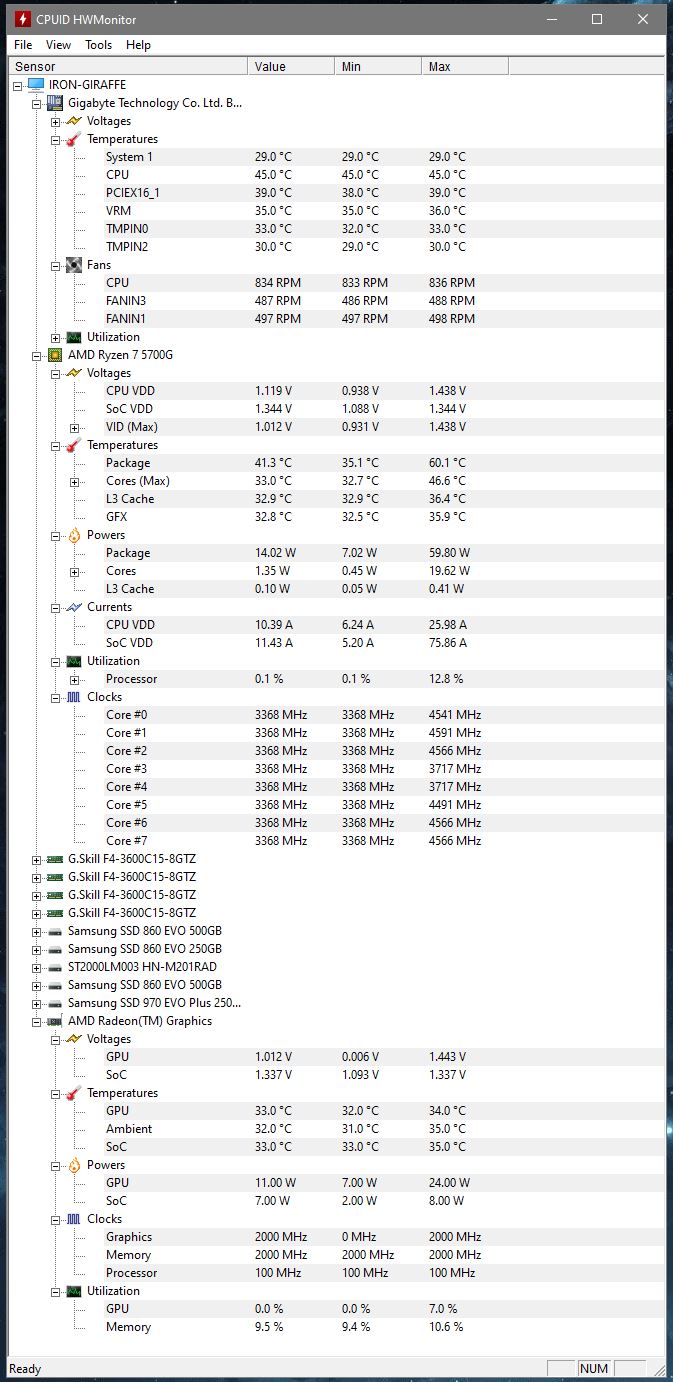Click the IRON-GIRAFFE computer icon
673x1382 pixels.
tap(37, 85)
